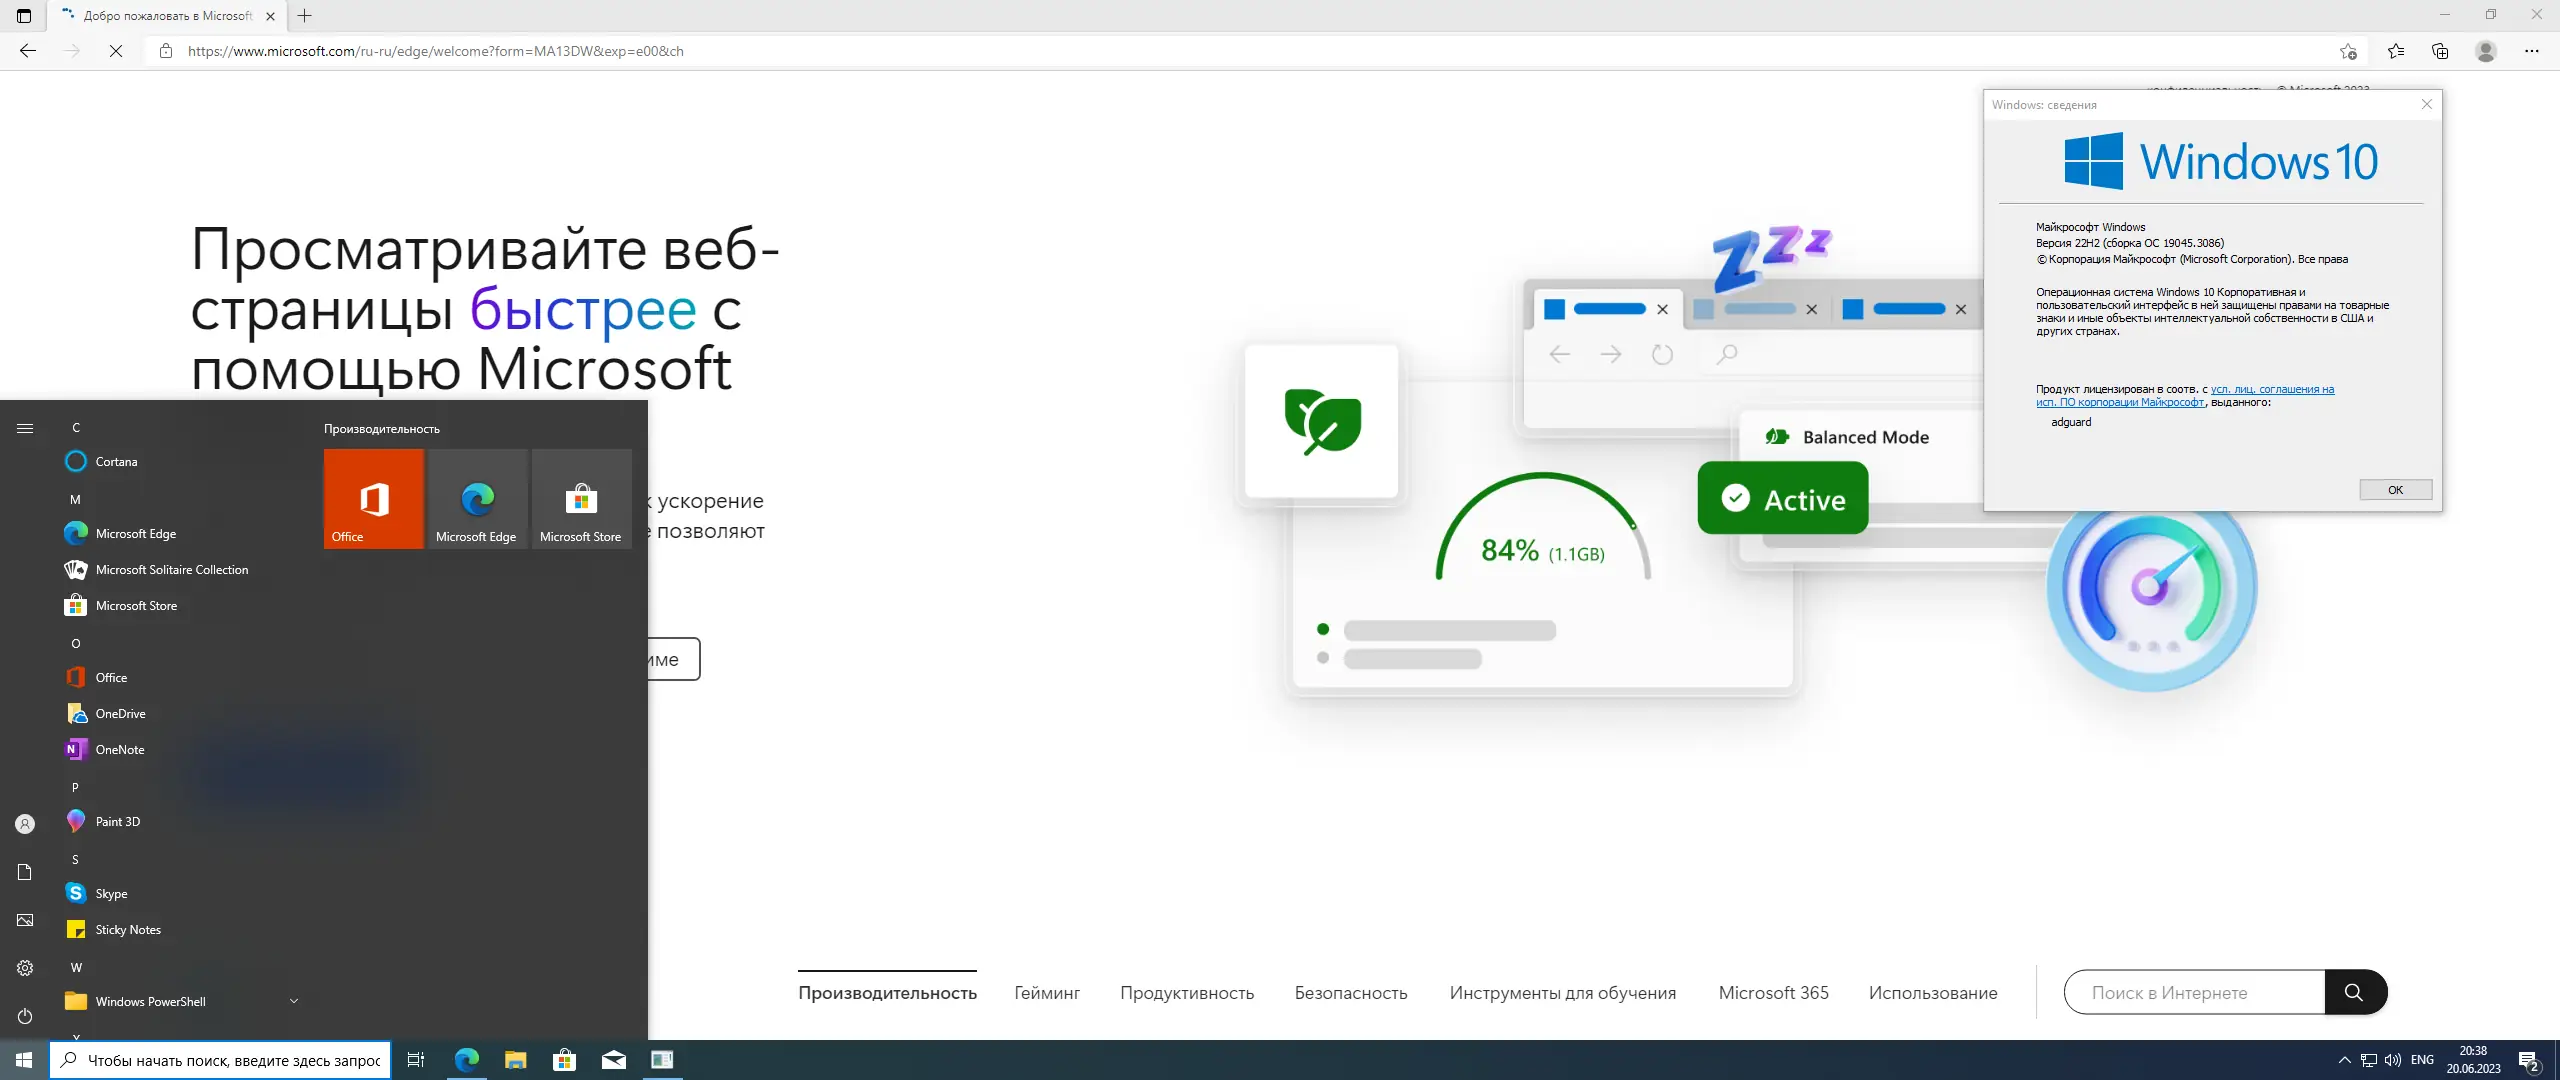Switch to the Гейминг tab
This screenshot has height=1080, width=2560.
[x=1047, y=993]
